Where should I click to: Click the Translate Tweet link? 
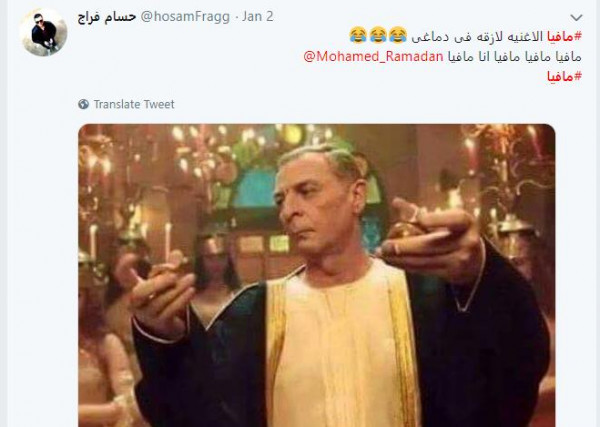pyautogui.click(x=134, y=104)
